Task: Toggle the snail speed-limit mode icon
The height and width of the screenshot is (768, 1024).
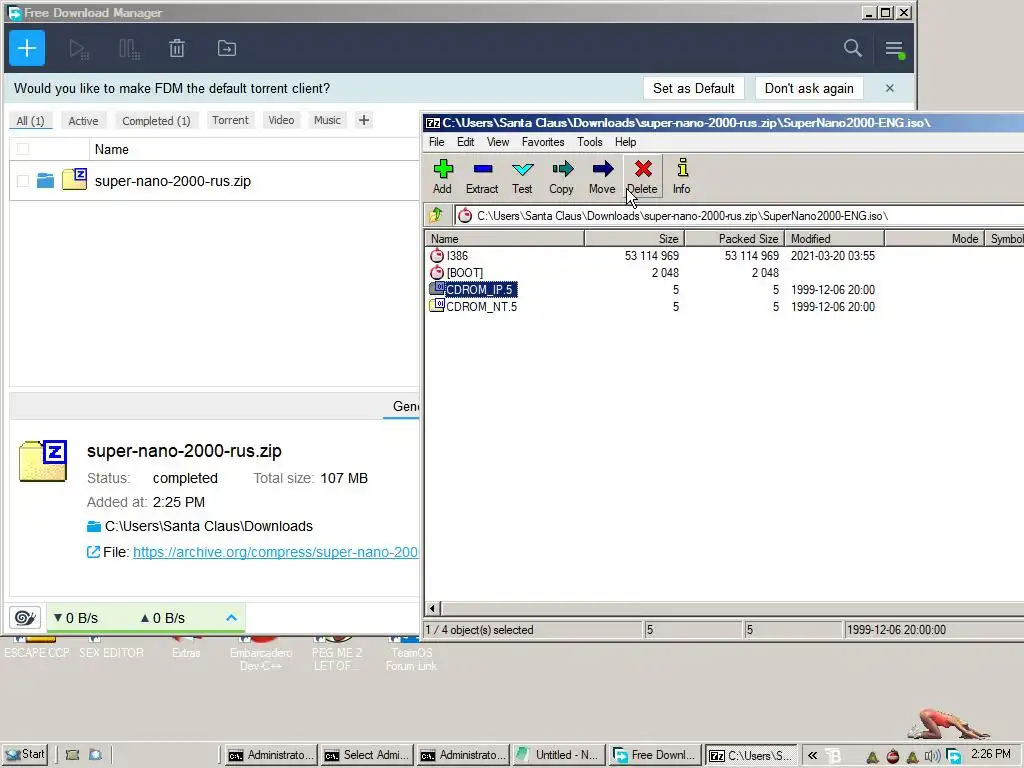Action: [x=25, y=617]
